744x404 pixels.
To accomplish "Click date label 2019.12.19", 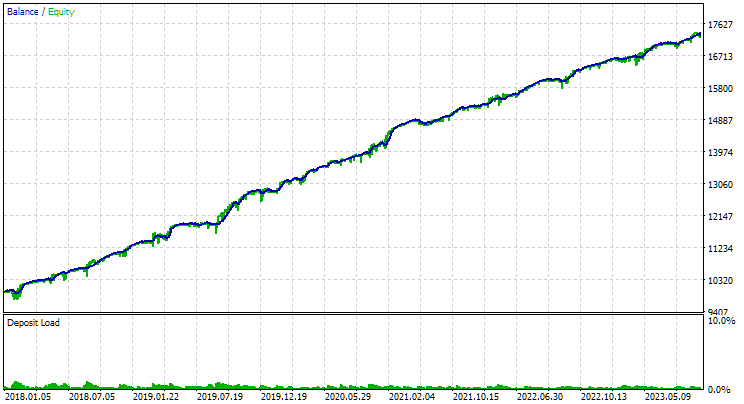I will click(x=284, y=396).
